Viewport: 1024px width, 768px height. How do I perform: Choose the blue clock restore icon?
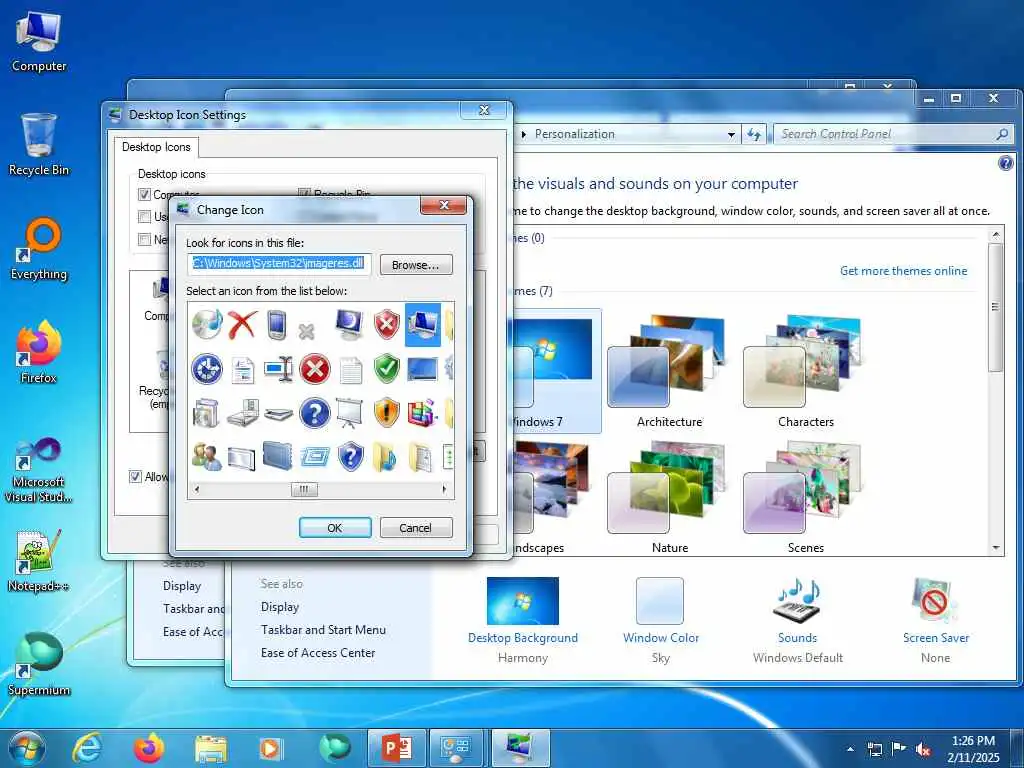tap(207, 369)
